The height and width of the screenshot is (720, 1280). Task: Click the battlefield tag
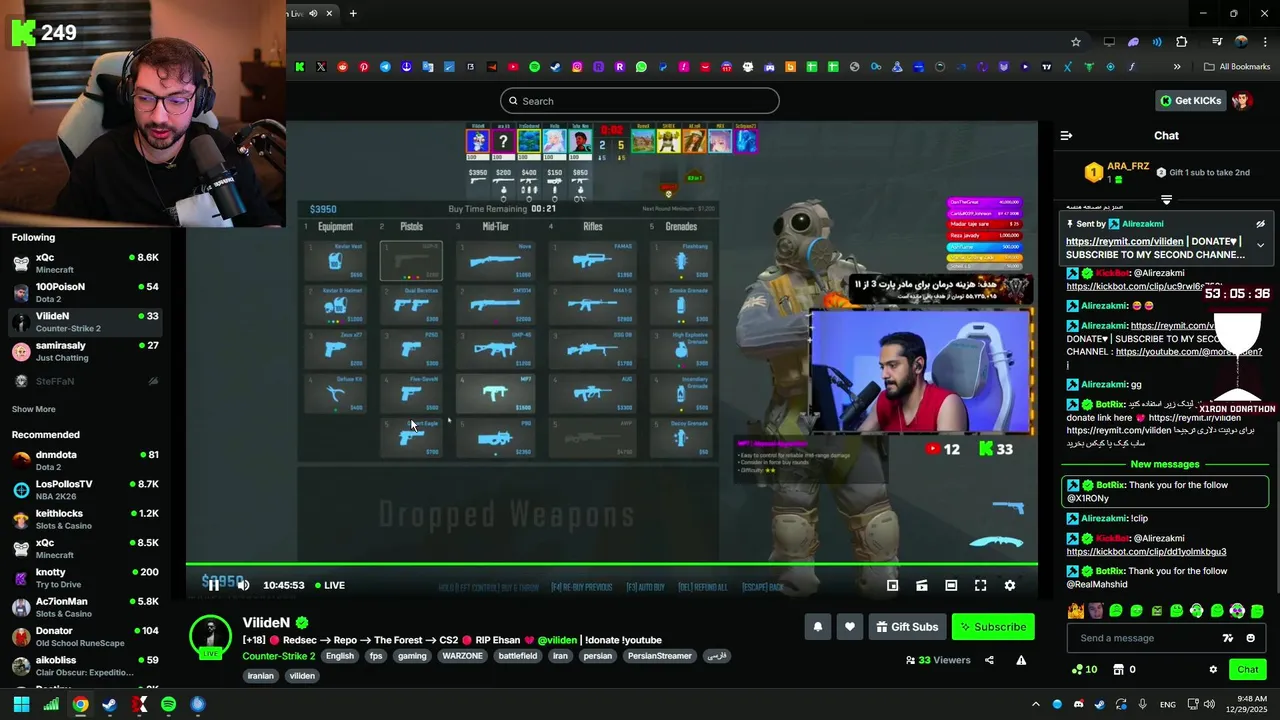point(518,656)
